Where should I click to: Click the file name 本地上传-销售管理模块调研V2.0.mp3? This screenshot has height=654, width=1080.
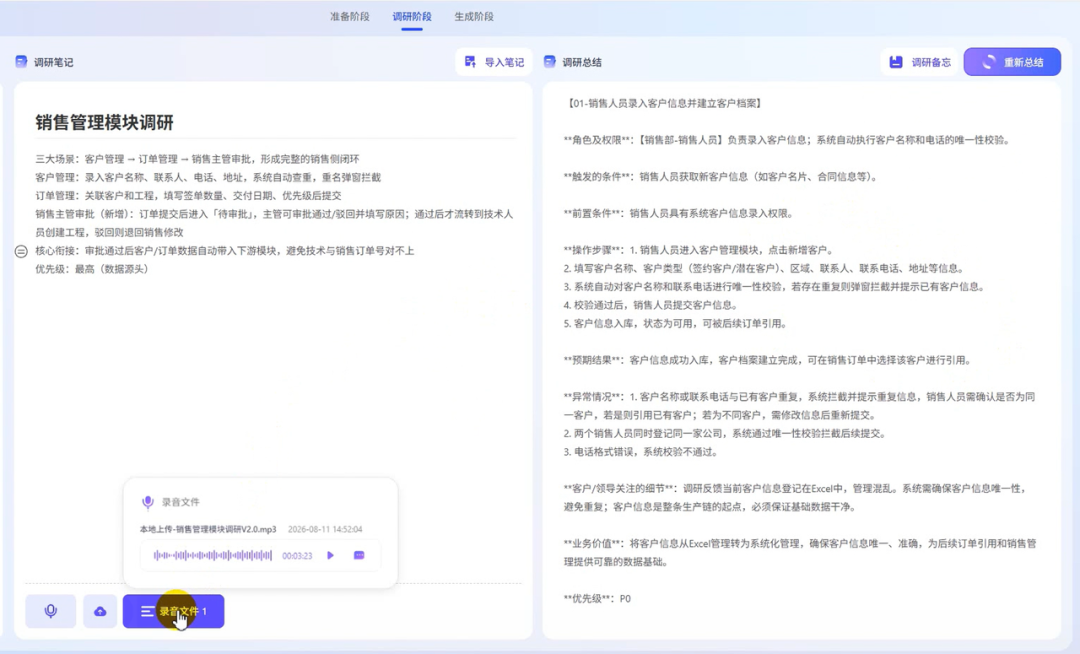point(208,529)
